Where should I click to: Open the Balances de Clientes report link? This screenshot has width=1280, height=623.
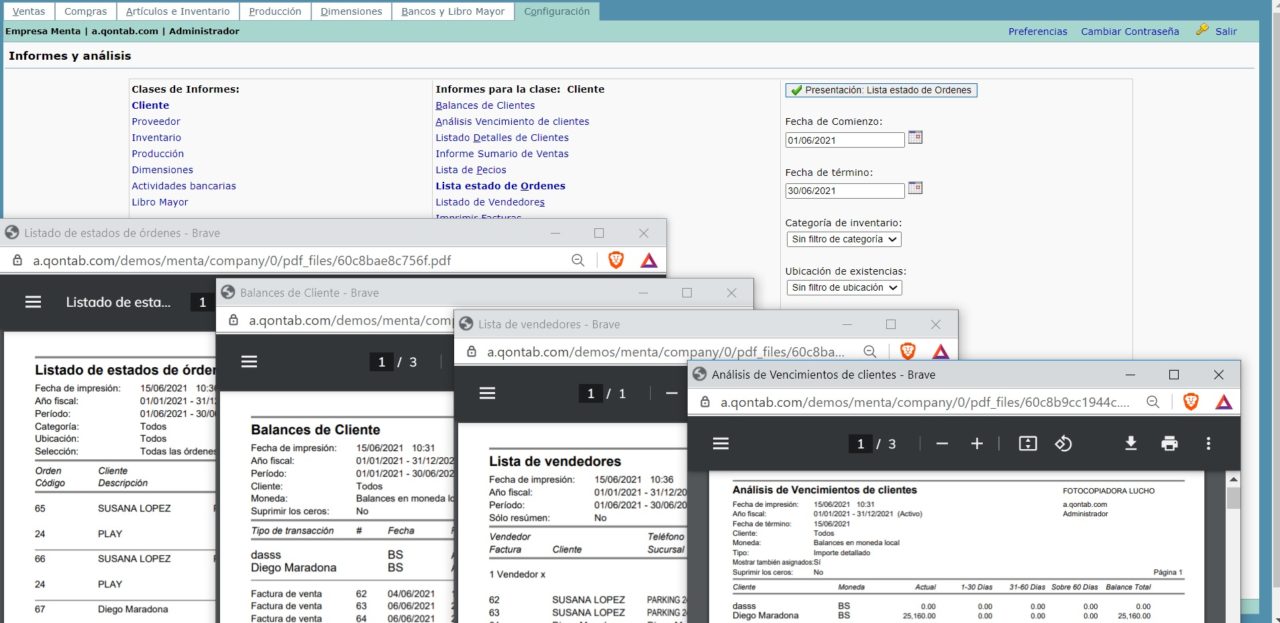tap(485, 105)
